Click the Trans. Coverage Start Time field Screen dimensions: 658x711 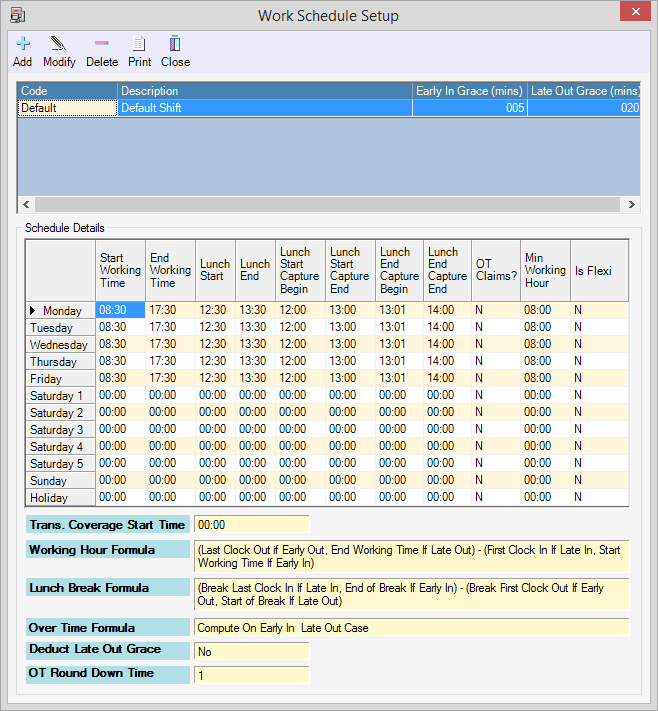click(251, 524)
